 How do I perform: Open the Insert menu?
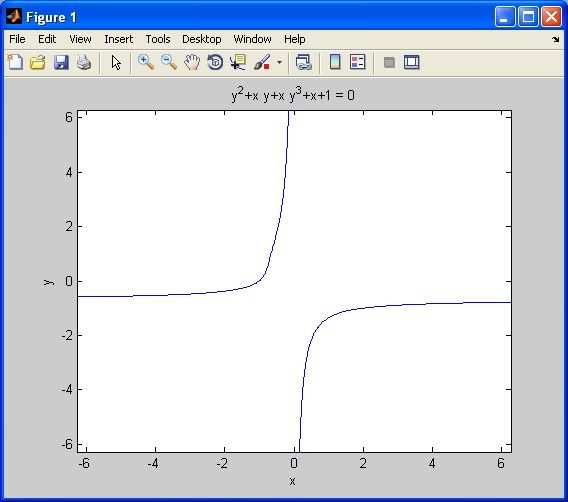click(x=118, y=39)
